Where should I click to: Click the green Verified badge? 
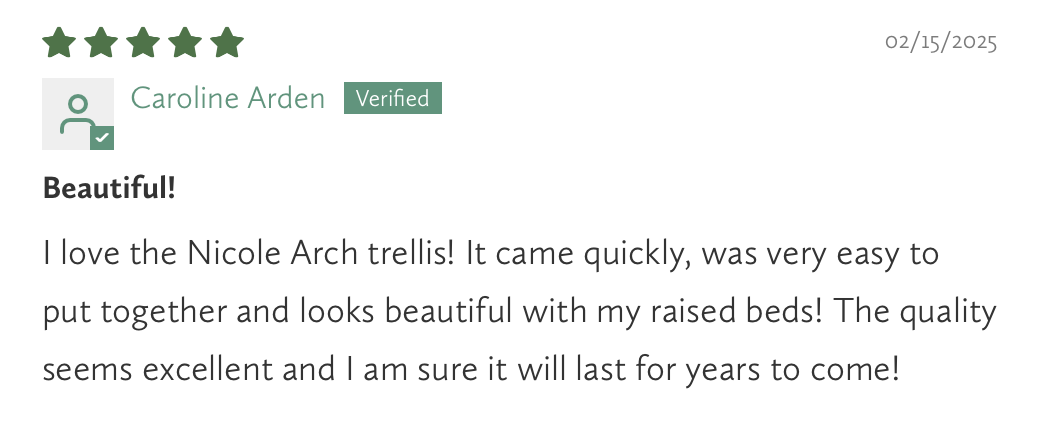point(392,98)
